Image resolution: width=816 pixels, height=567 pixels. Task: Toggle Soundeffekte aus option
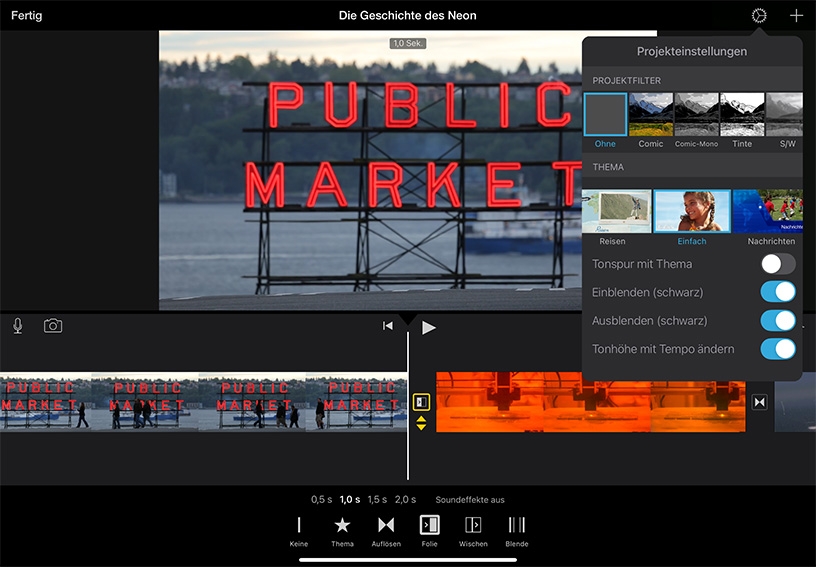click(470, 500)
